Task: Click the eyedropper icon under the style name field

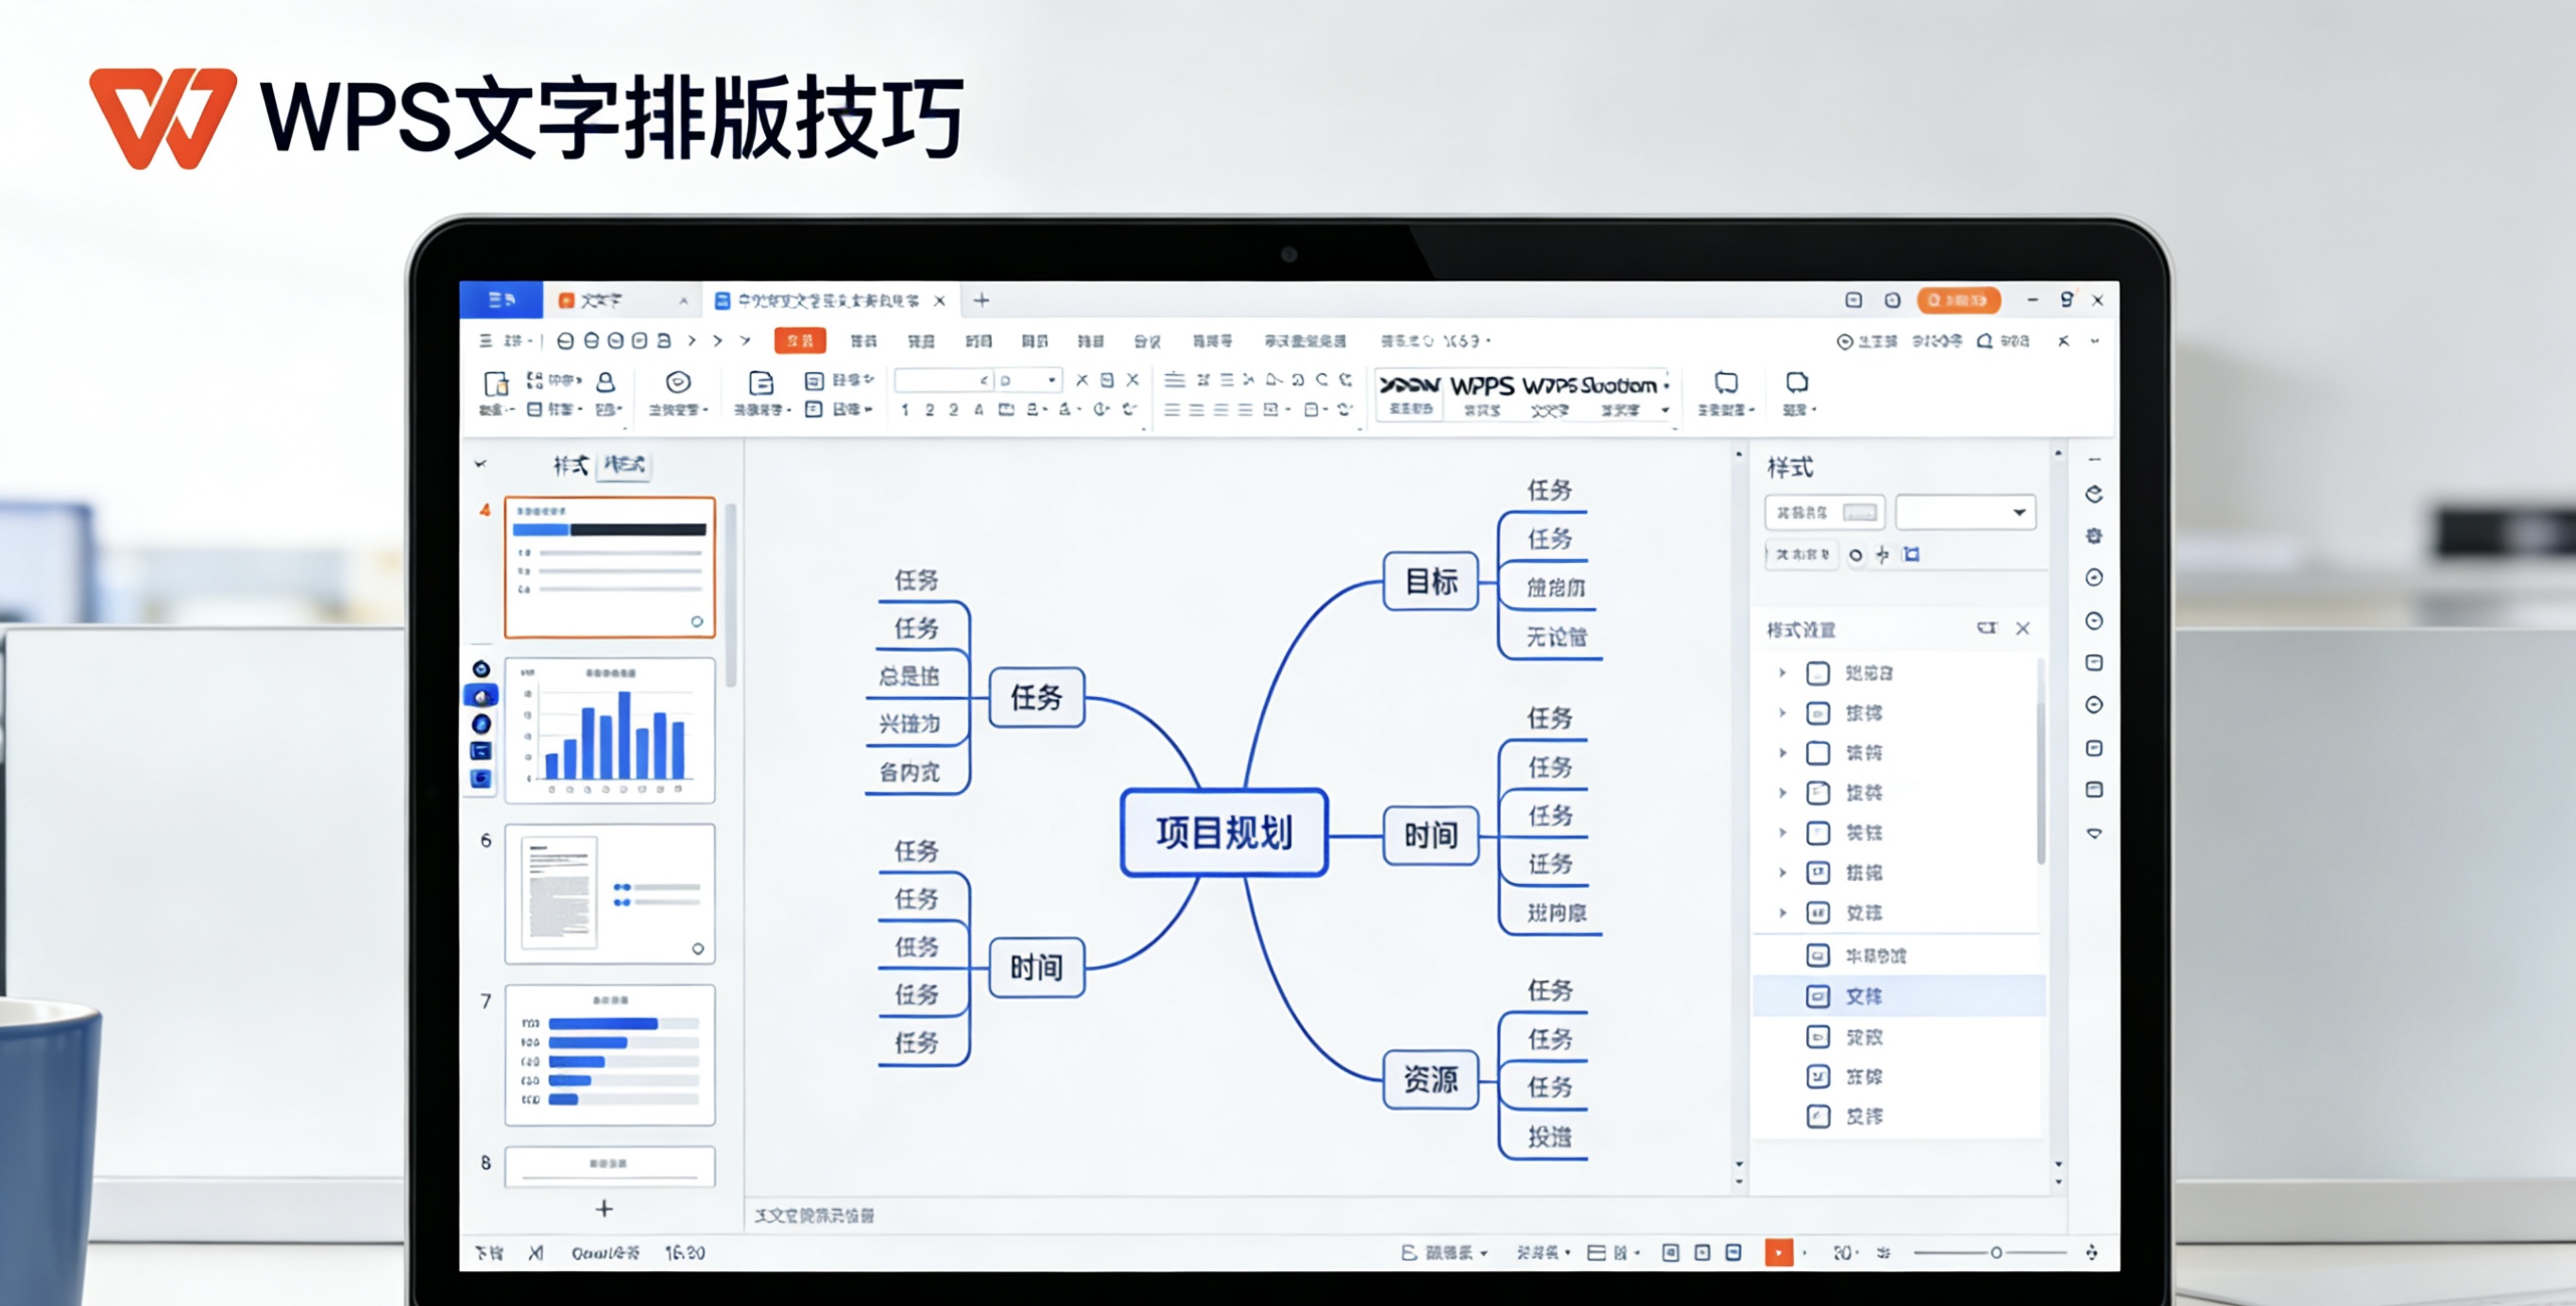Action: tap(1885, 554)
